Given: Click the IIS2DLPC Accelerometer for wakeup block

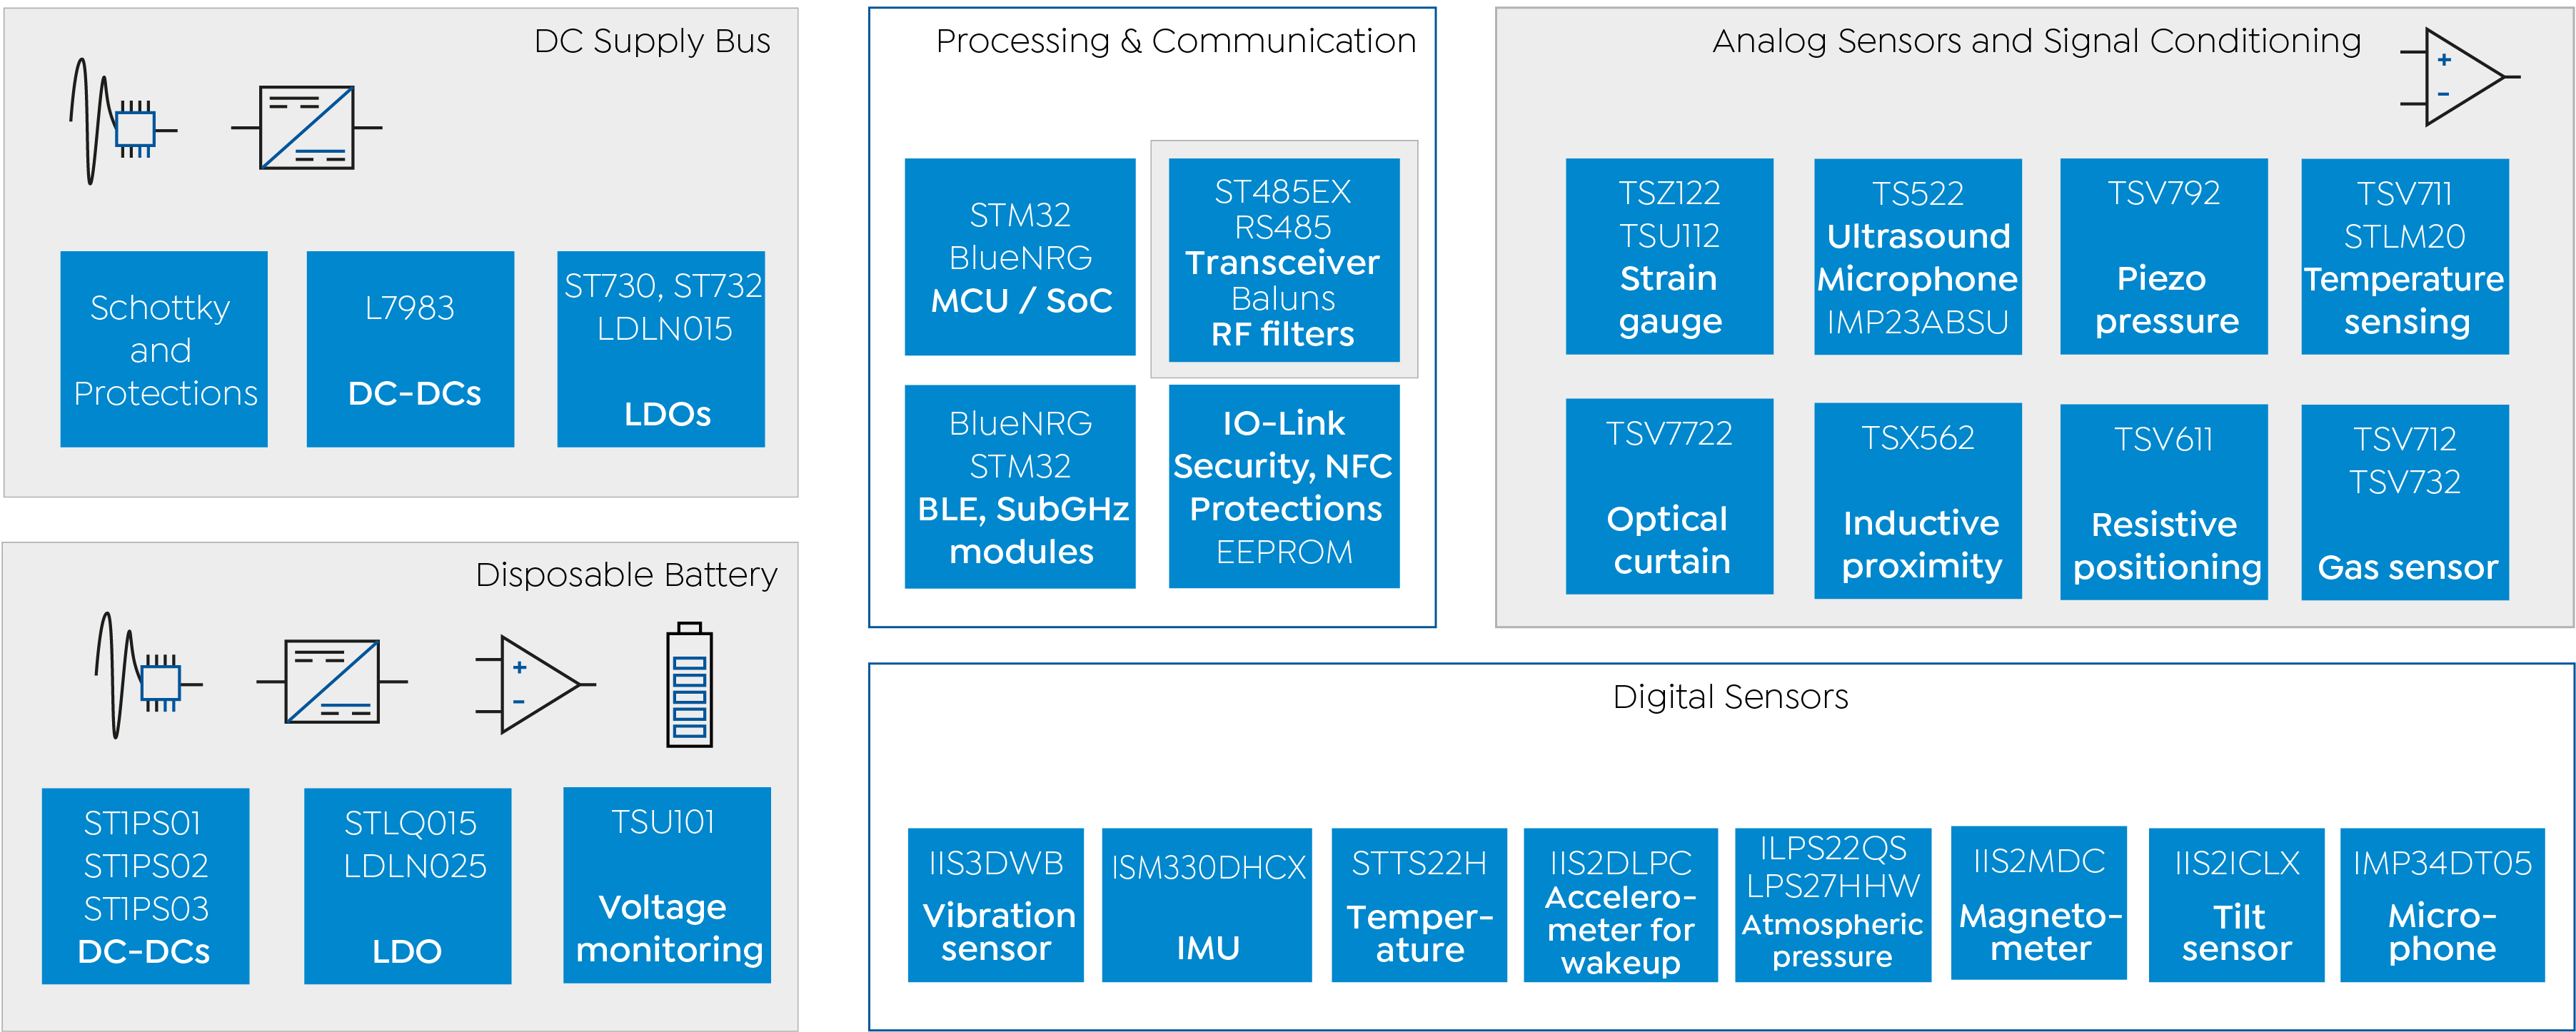Looking at the screenshot, I should click(x=1621, y=905).
